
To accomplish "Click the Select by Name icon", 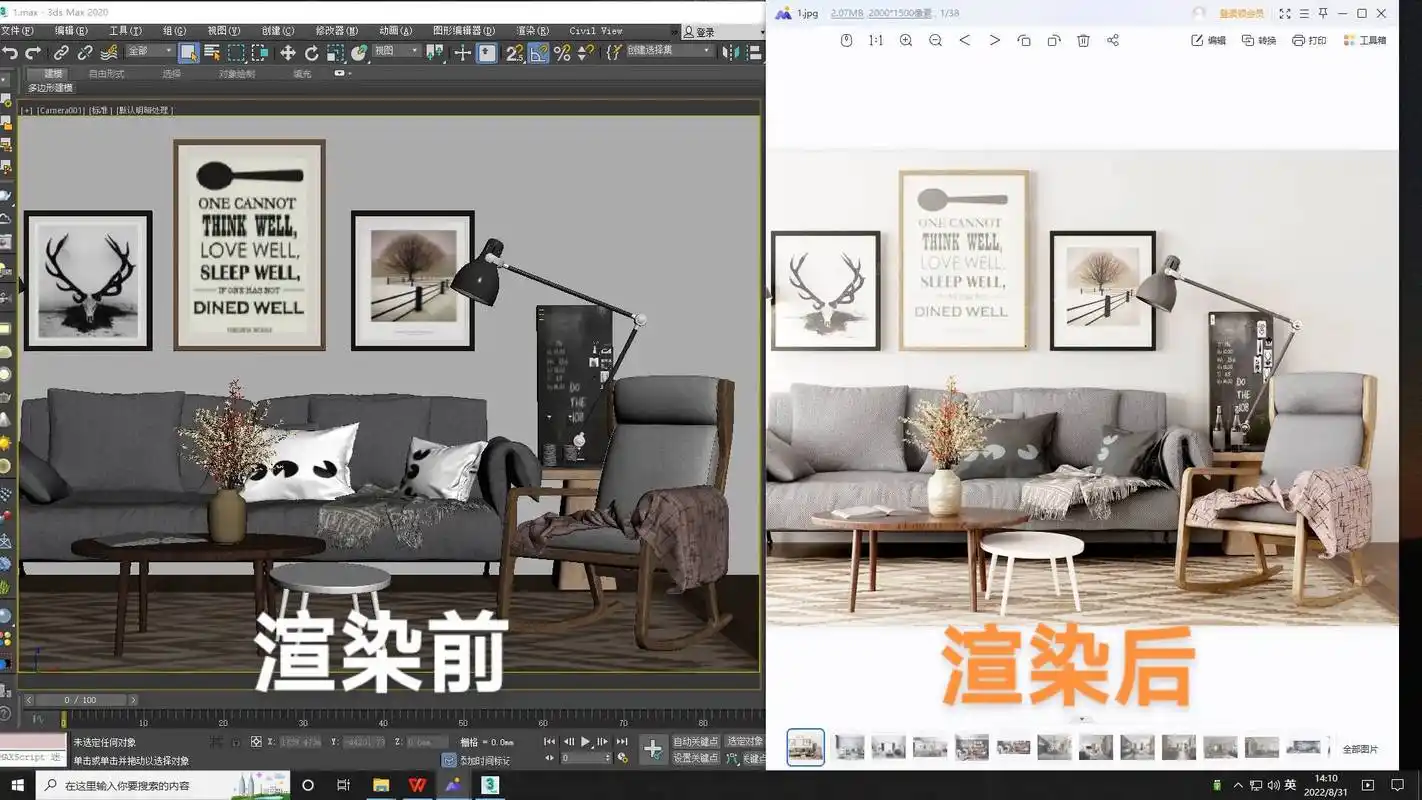I will 212,53.
